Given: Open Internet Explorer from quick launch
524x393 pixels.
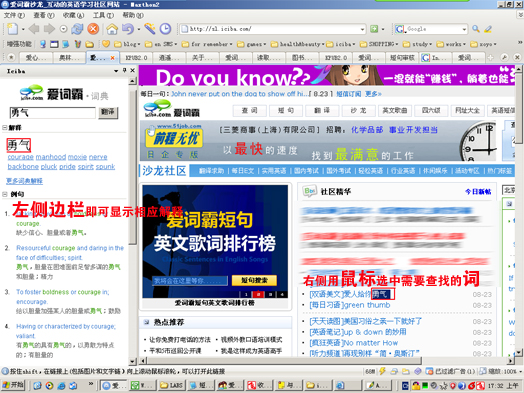Looking at the screenshot, I should (61, 385).
